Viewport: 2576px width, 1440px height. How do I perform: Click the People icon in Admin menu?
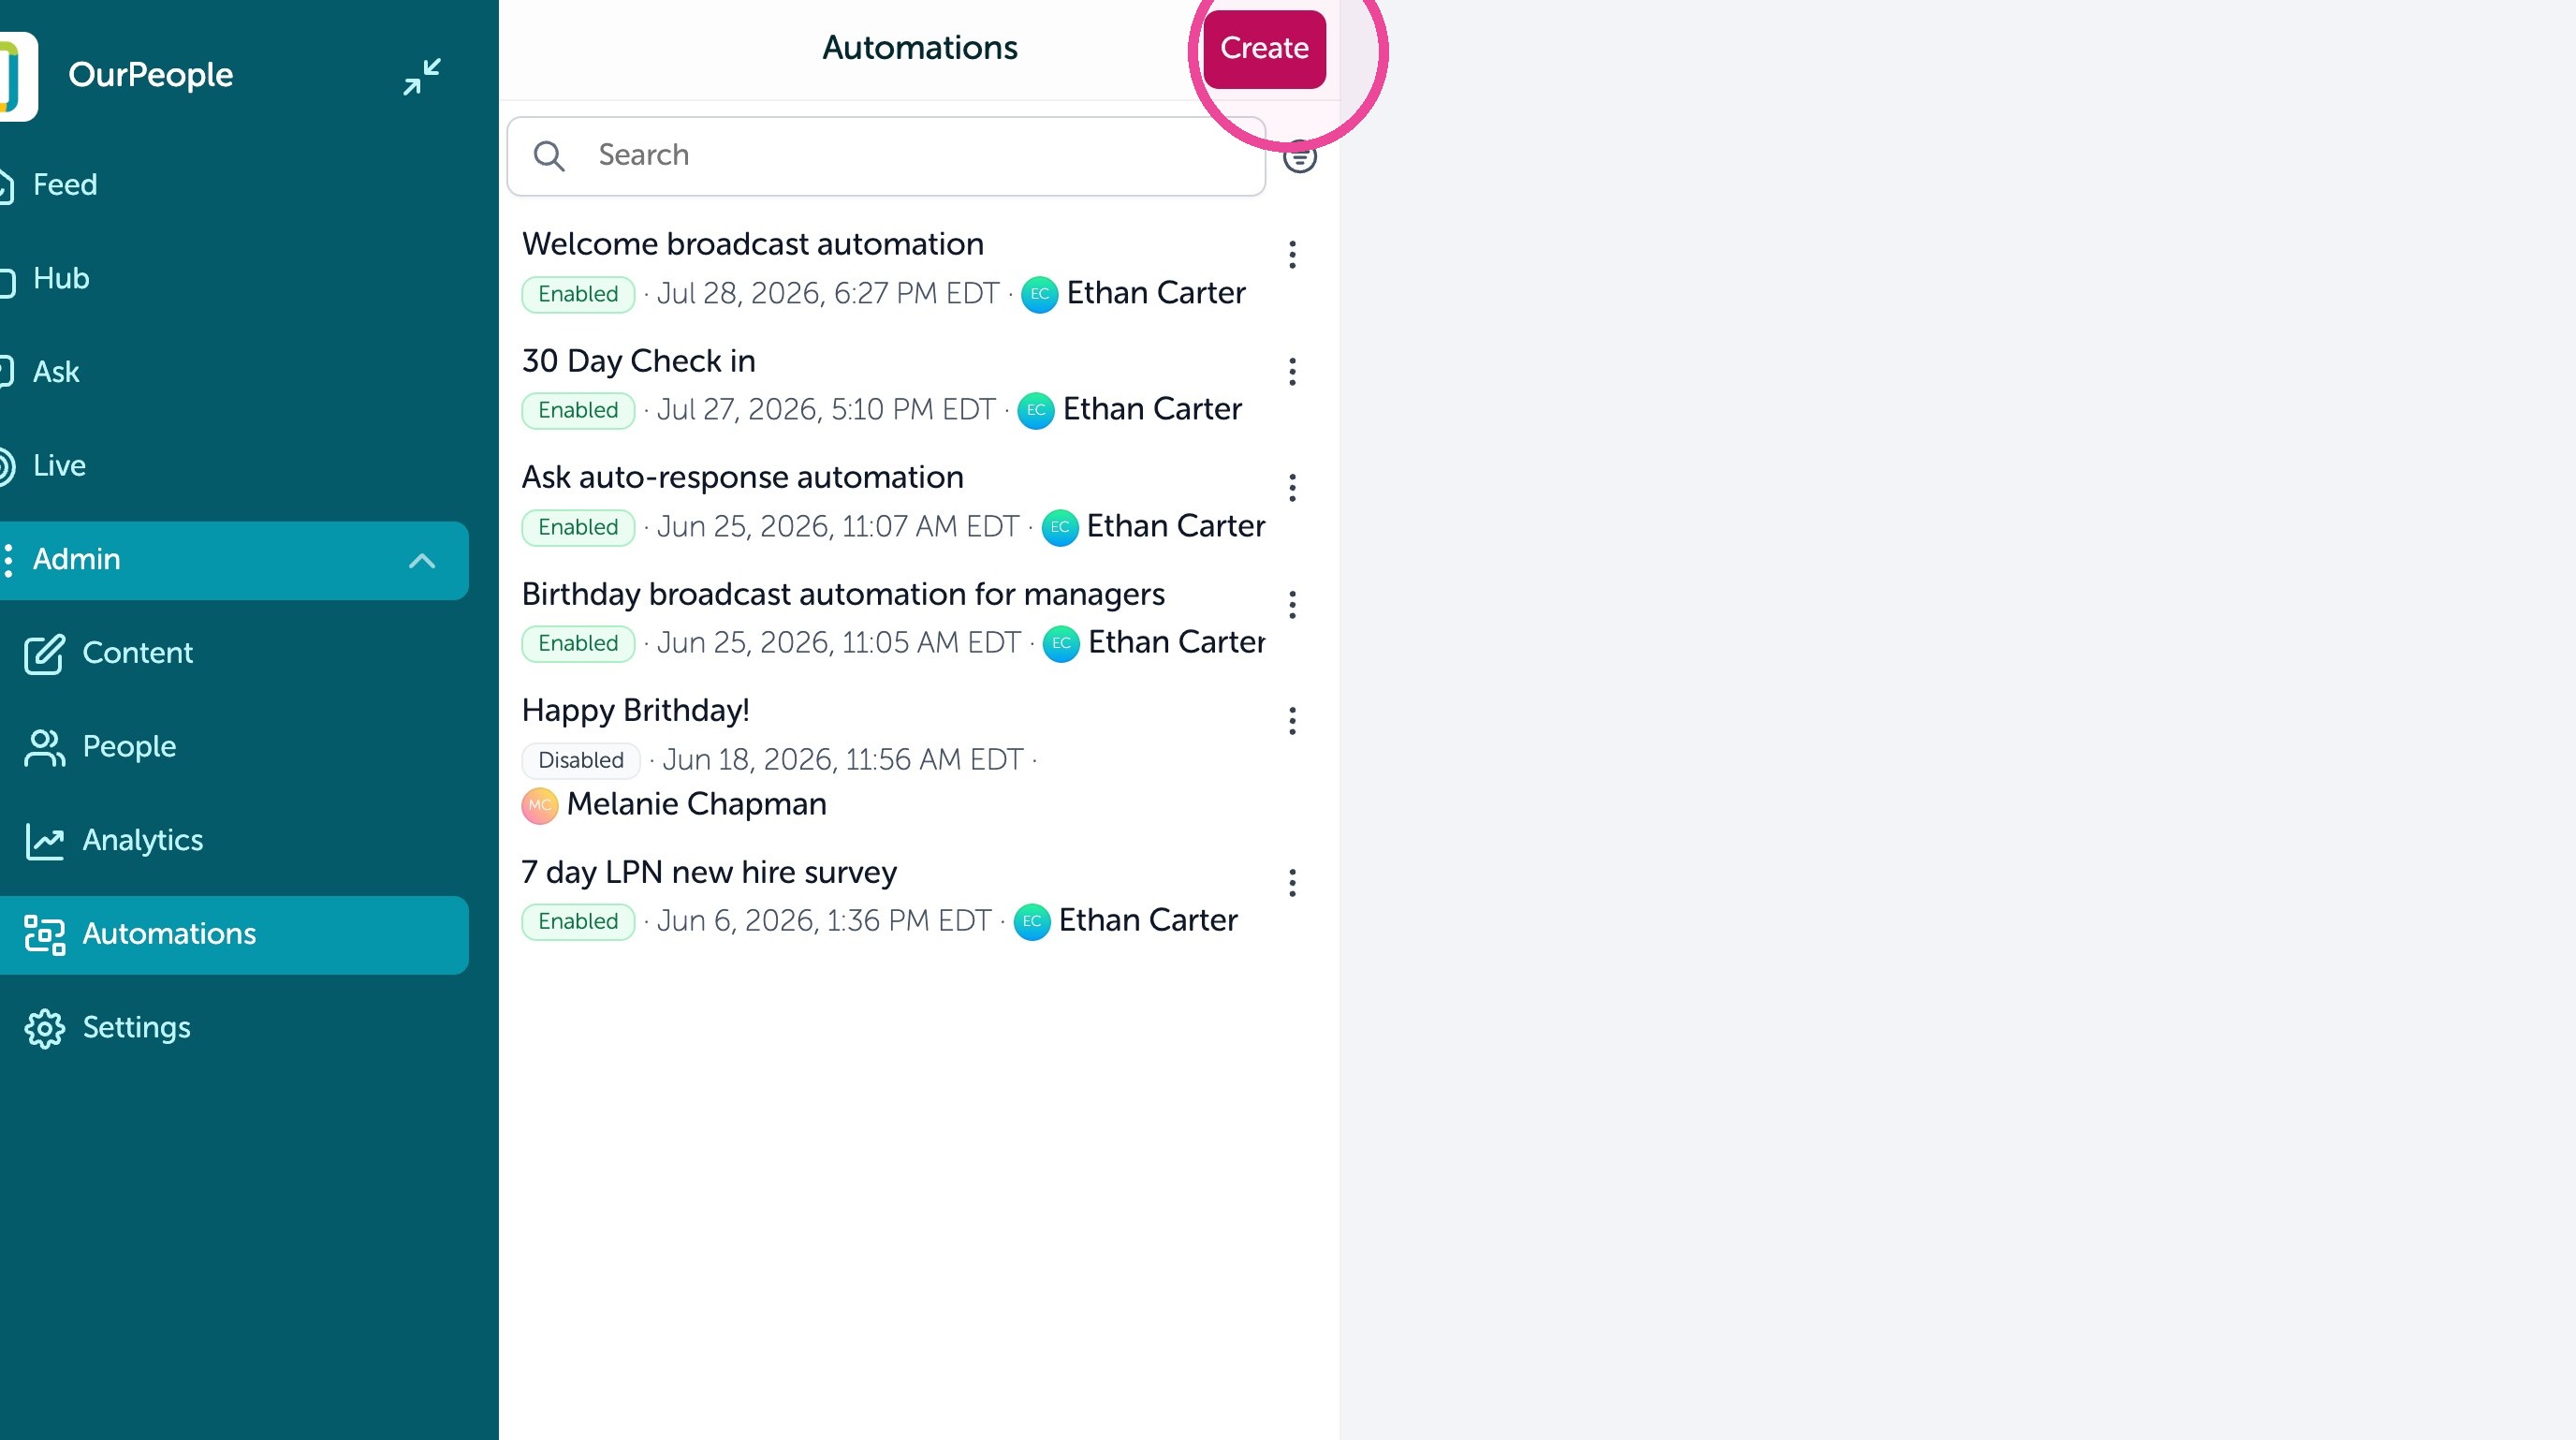44,747
